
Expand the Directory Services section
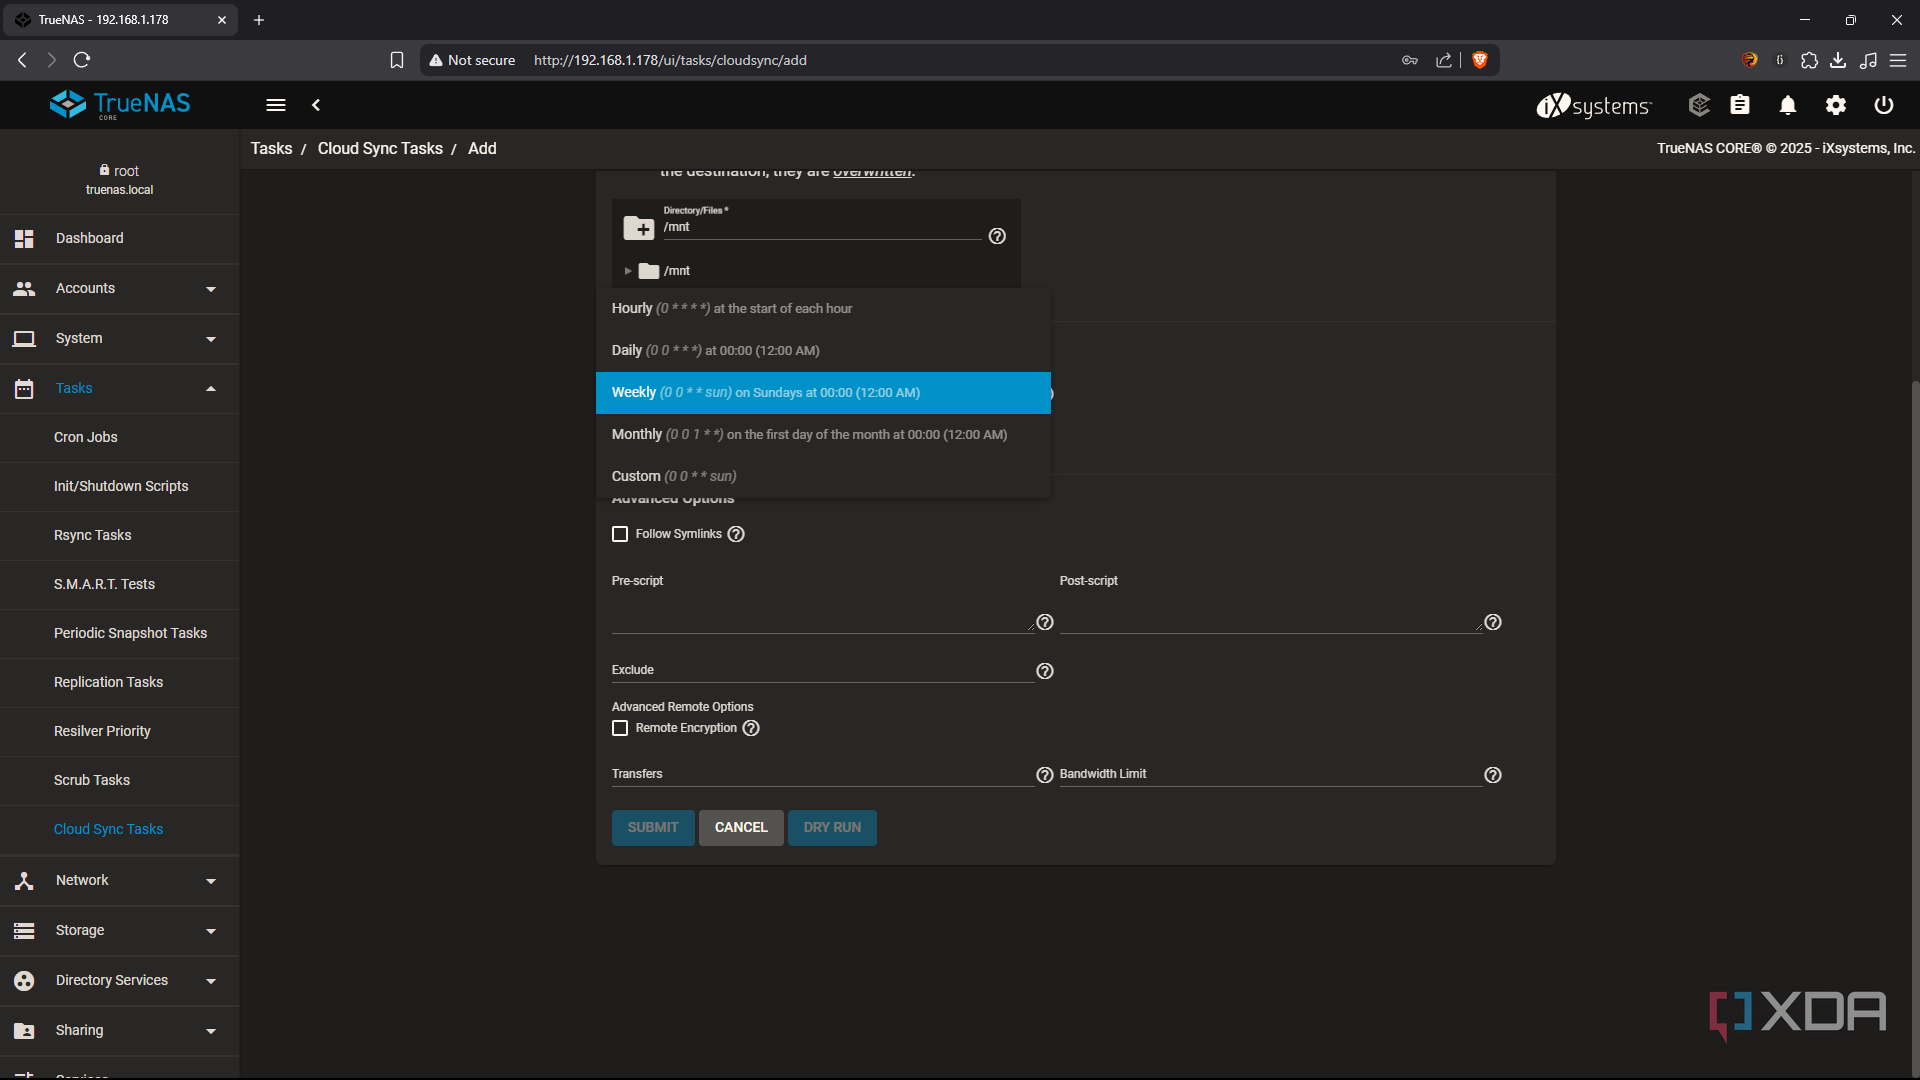click(120, 981)
